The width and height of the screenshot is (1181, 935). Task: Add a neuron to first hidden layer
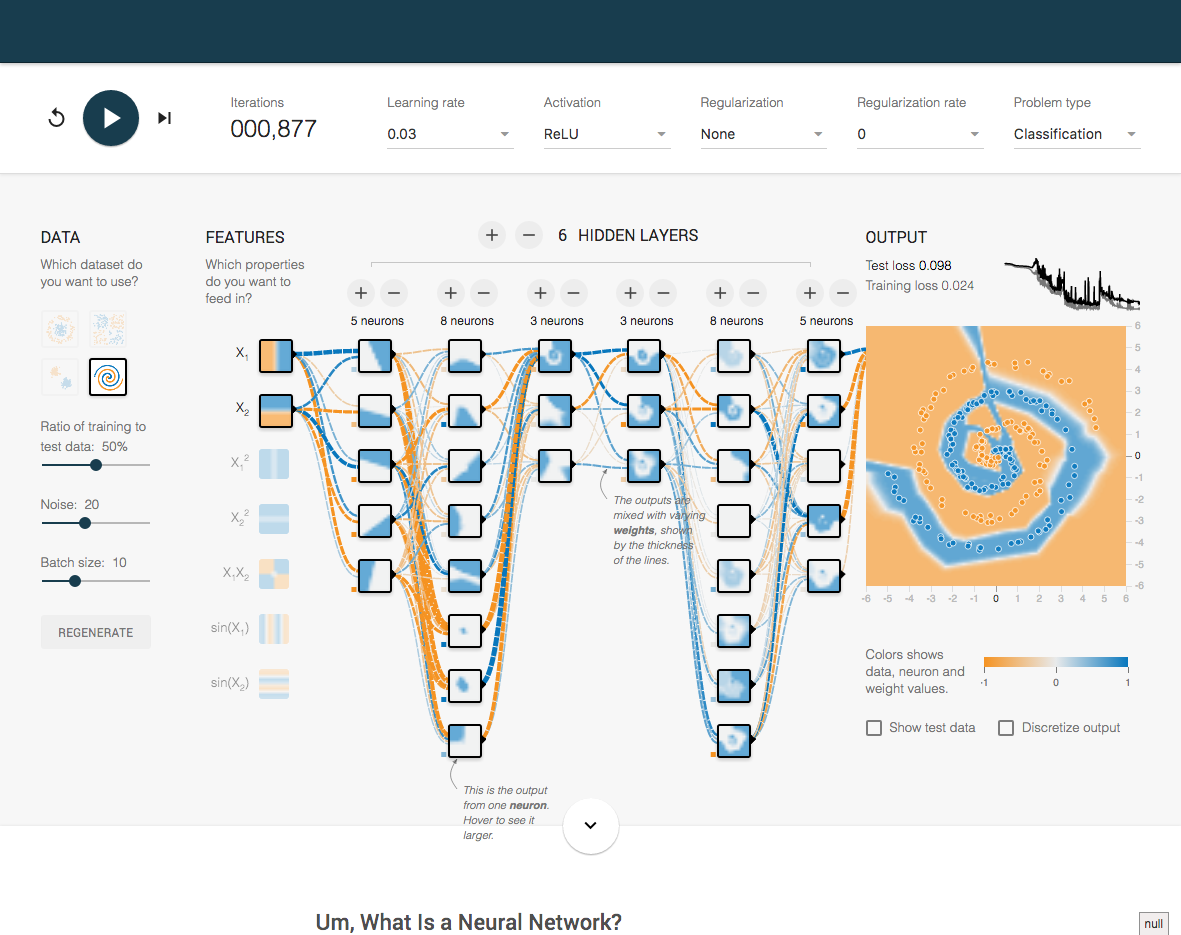point(361,292)
